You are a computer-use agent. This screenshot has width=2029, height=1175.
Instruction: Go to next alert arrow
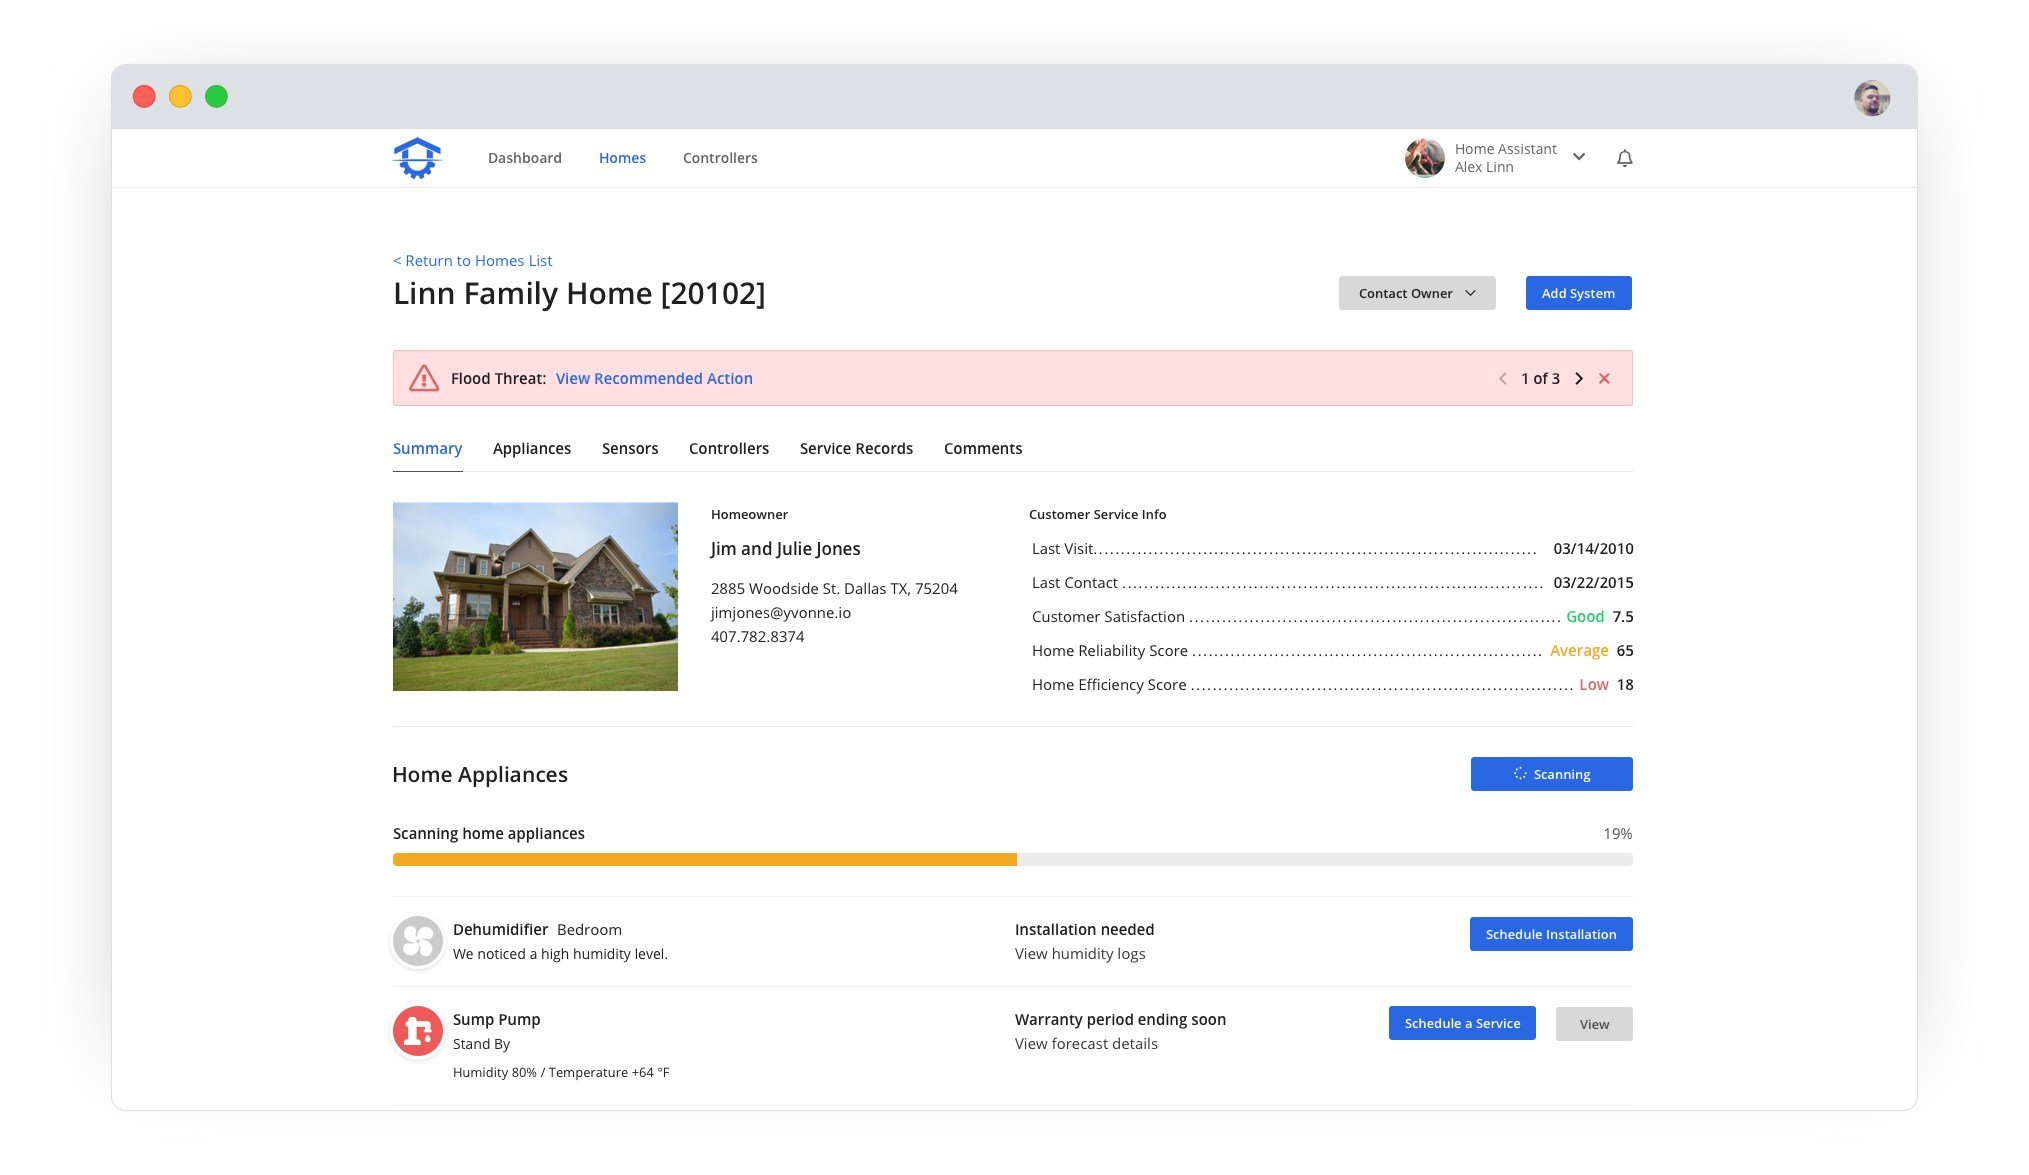point(1579,378)
